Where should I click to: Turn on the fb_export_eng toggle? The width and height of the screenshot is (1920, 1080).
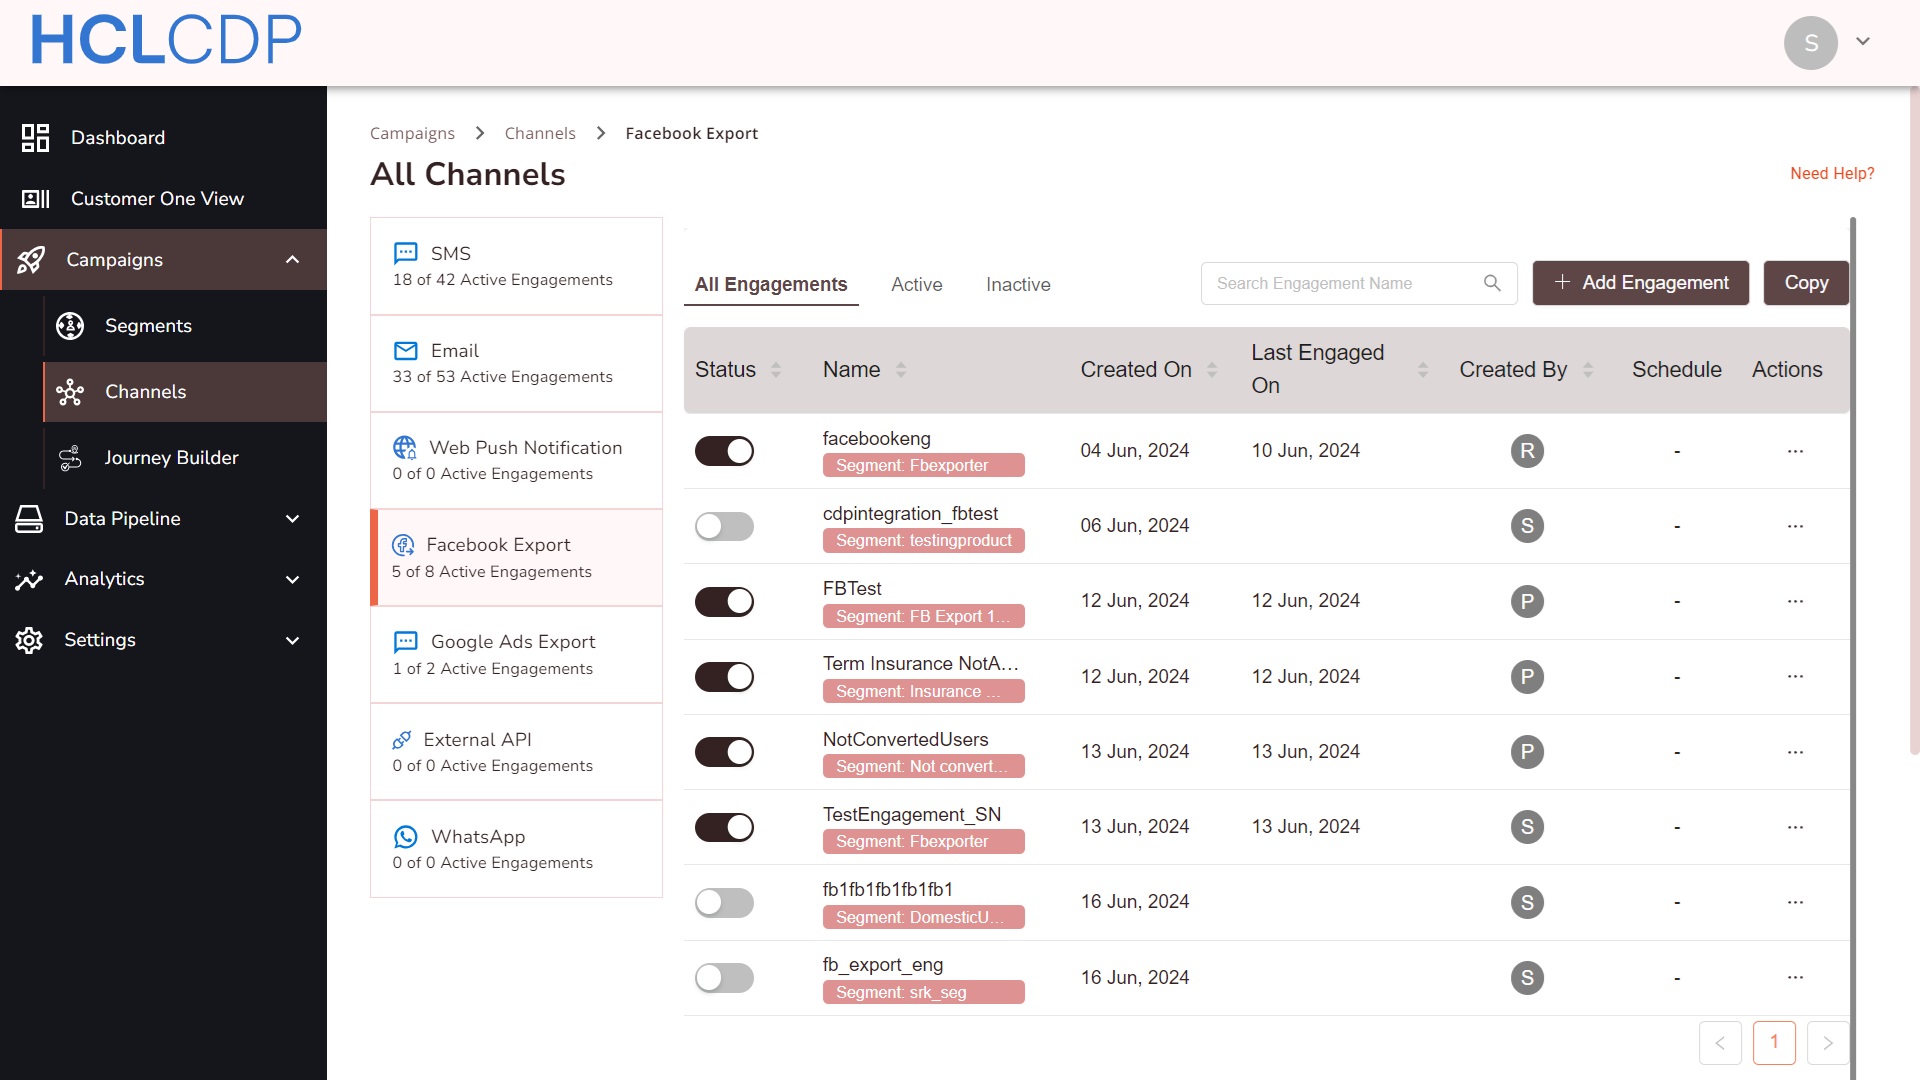[x=724, y=978]
